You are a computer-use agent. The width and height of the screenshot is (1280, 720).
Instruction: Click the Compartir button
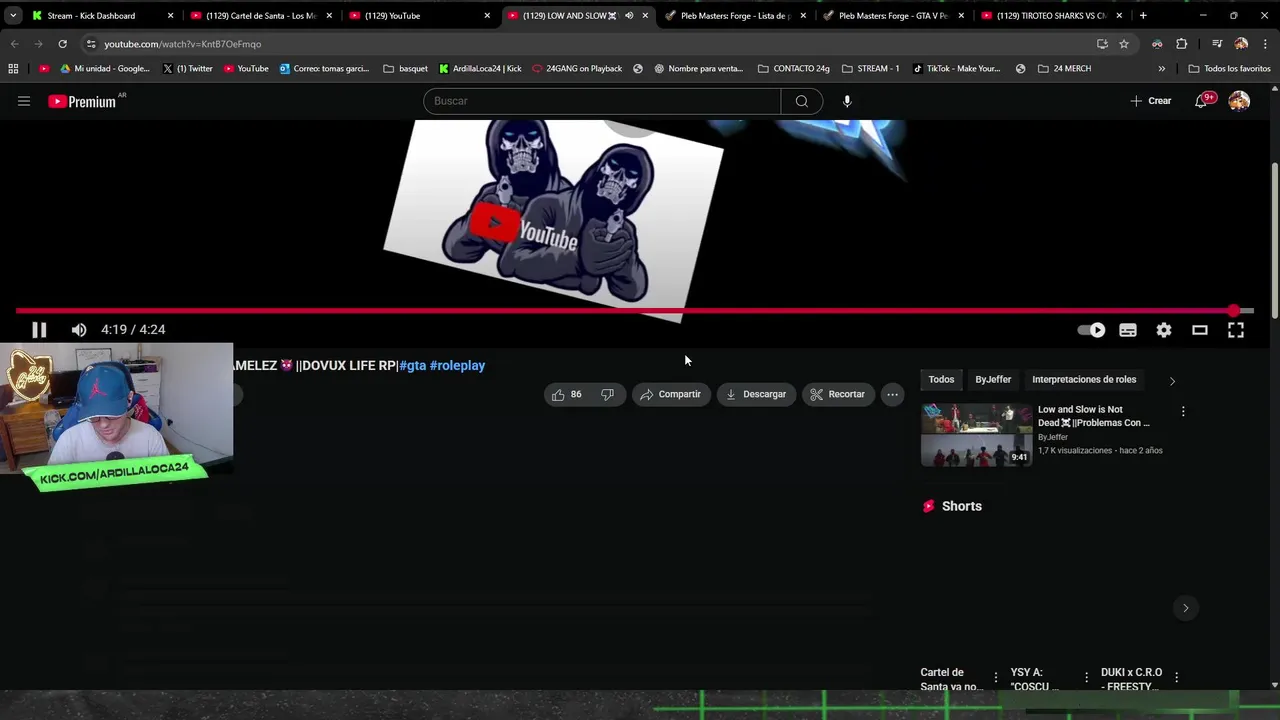[670, 394]
